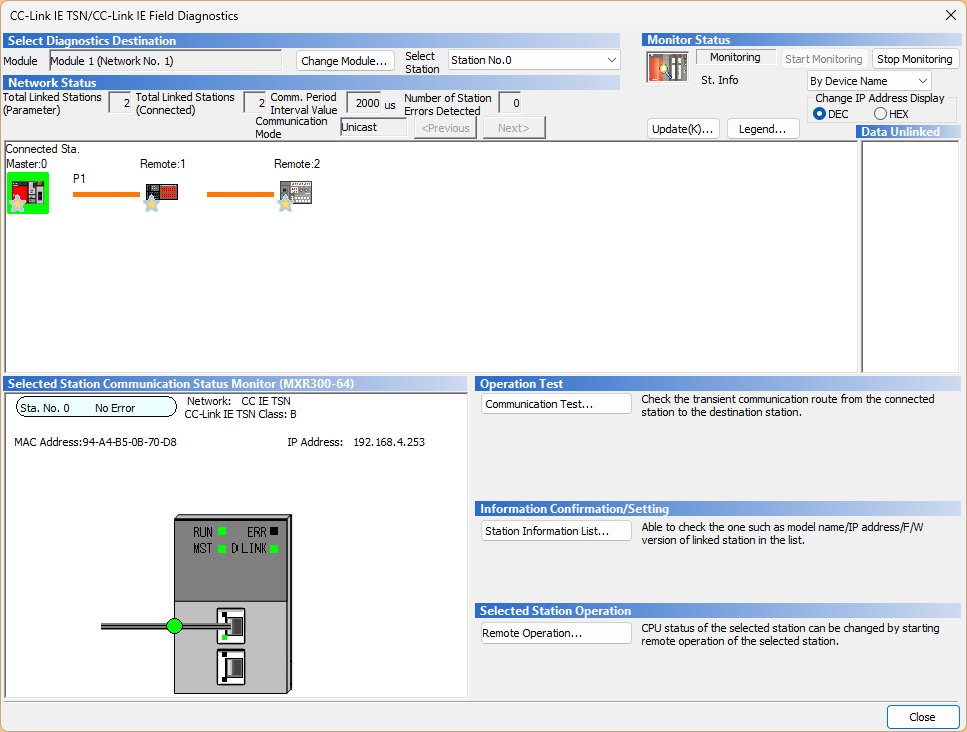Launch the Communication Test
Viewport: 967px width, 732px height.
pyautogui.click(x=556, y=404)
